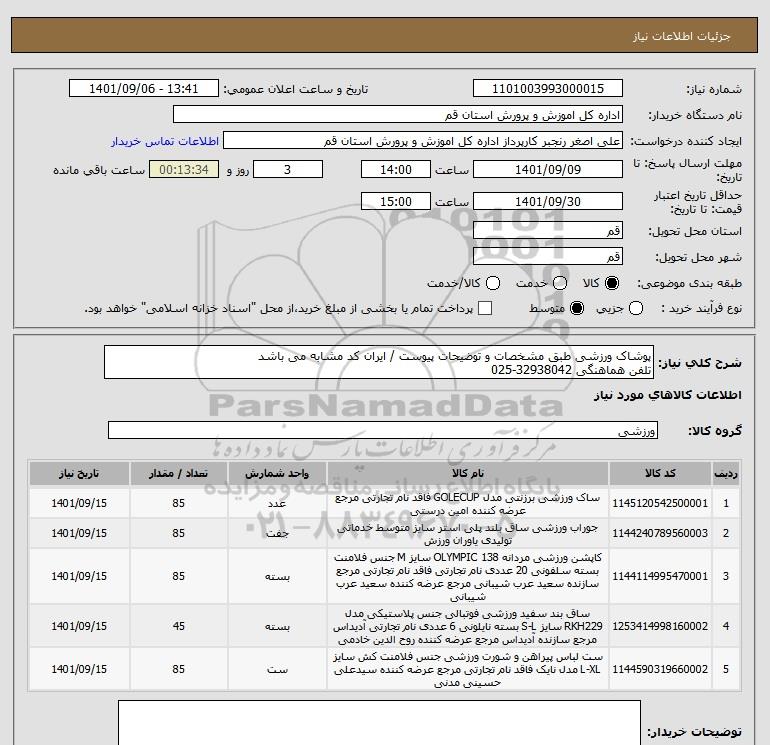Click the need number field 1101003993000015
This screenshot has width=770, height=745.
click(x=548, y=89)
